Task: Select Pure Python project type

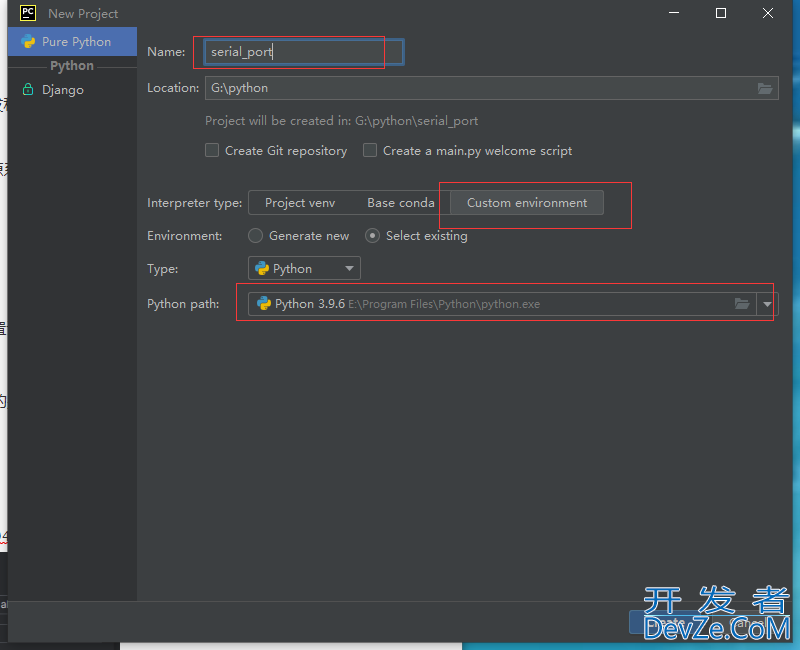Action: coord(72,42)
